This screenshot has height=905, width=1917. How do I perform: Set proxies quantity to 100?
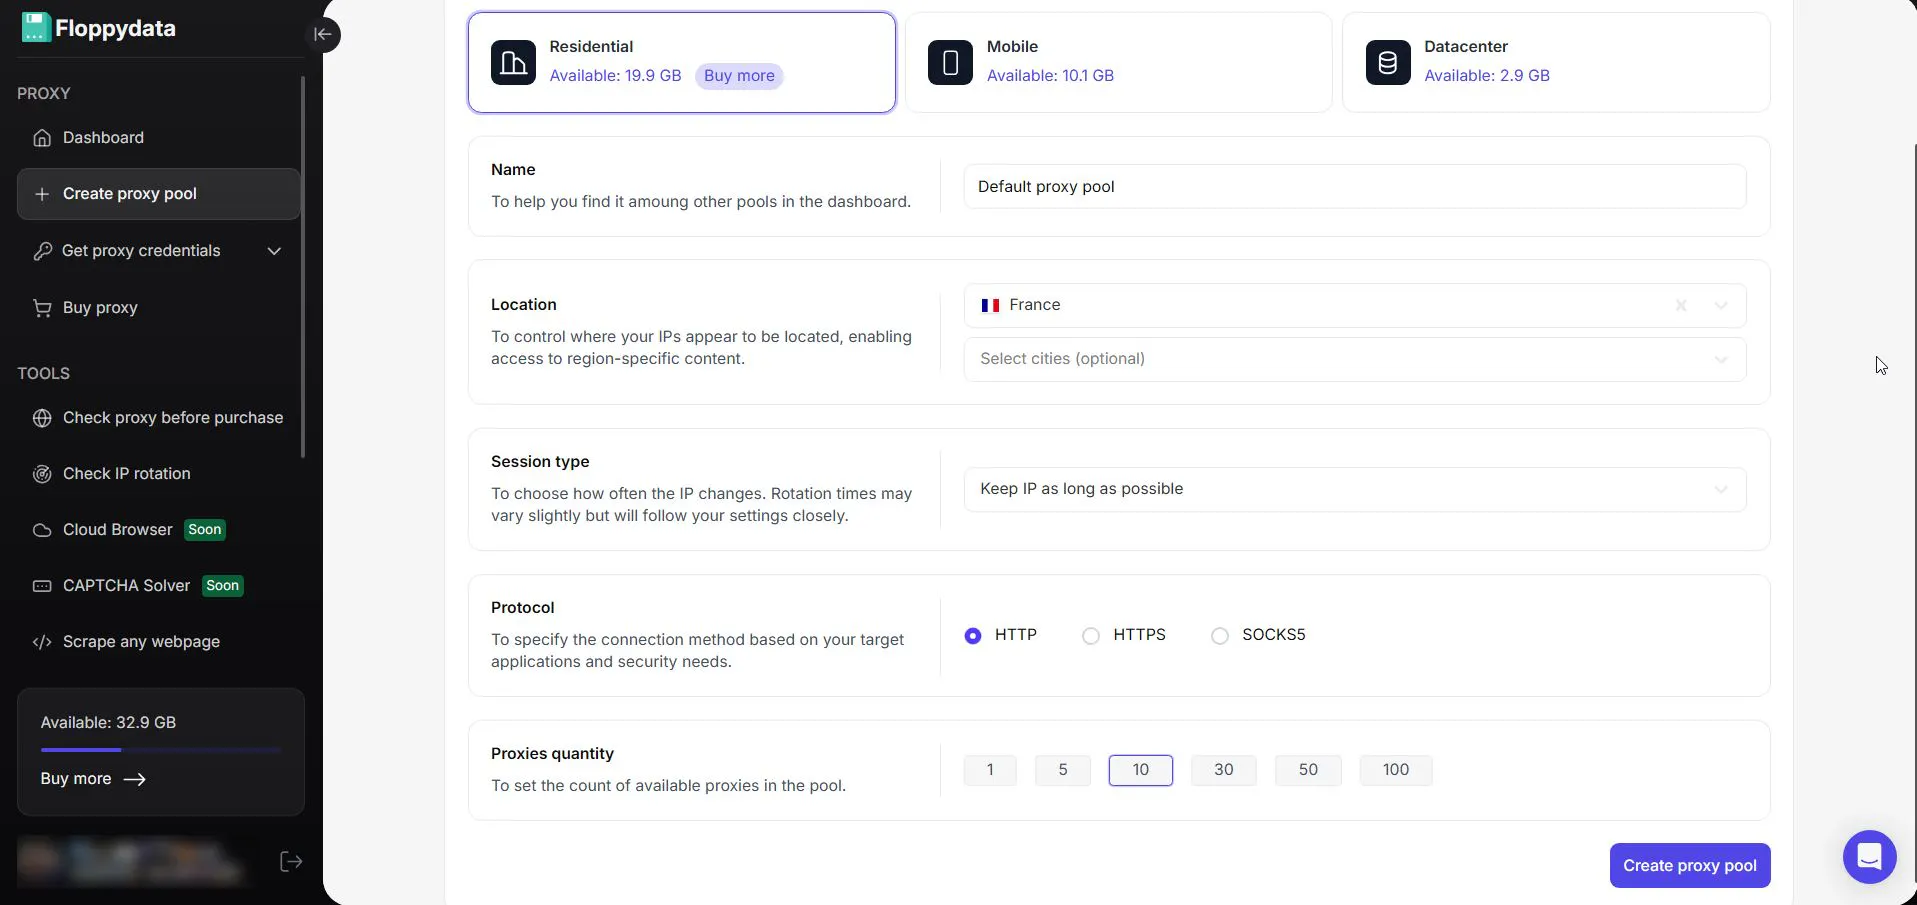[1396, 770]
